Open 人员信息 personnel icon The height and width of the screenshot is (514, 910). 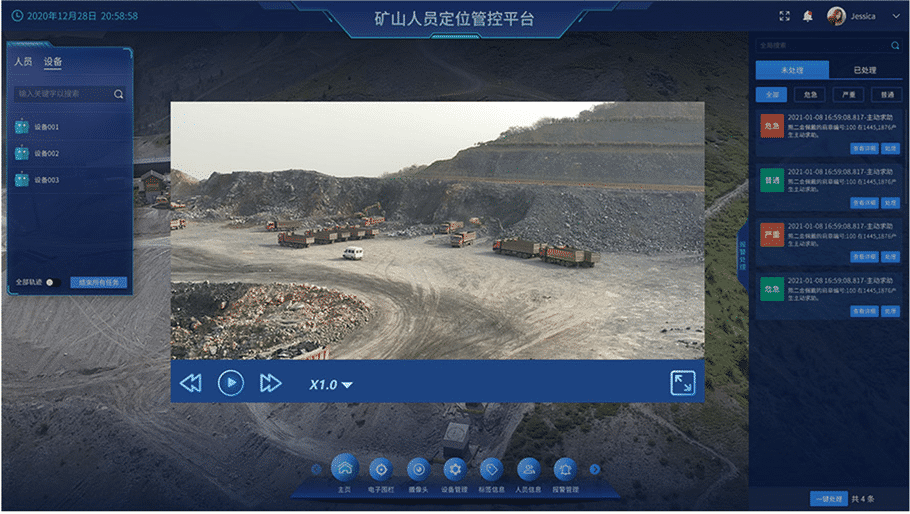(528, 469)
